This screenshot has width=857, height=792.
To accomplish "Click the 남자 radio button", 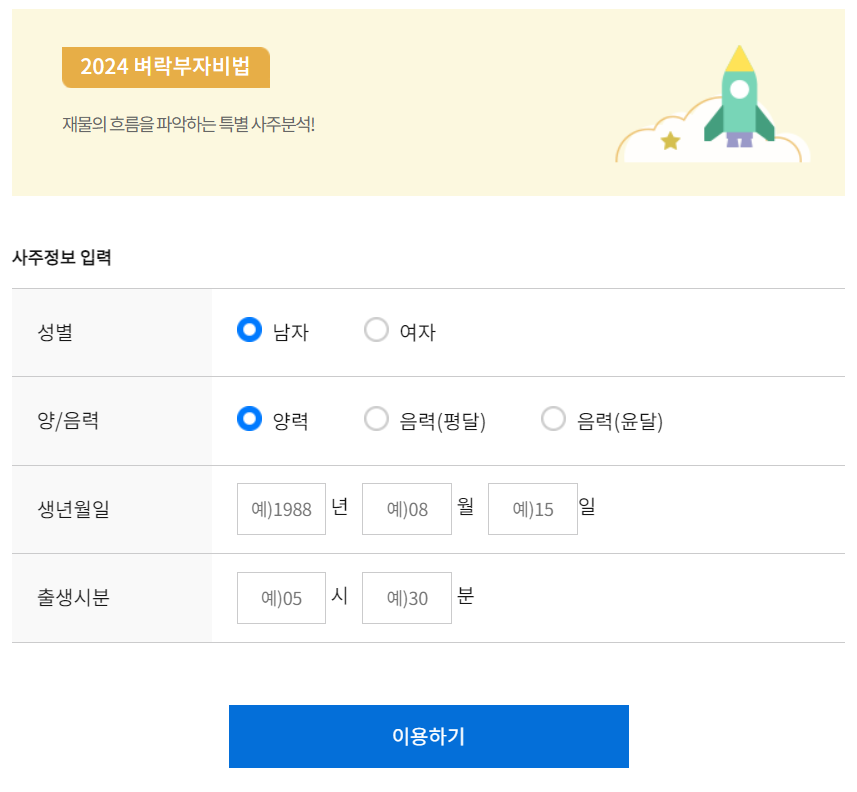I will [x=248, y=329].
